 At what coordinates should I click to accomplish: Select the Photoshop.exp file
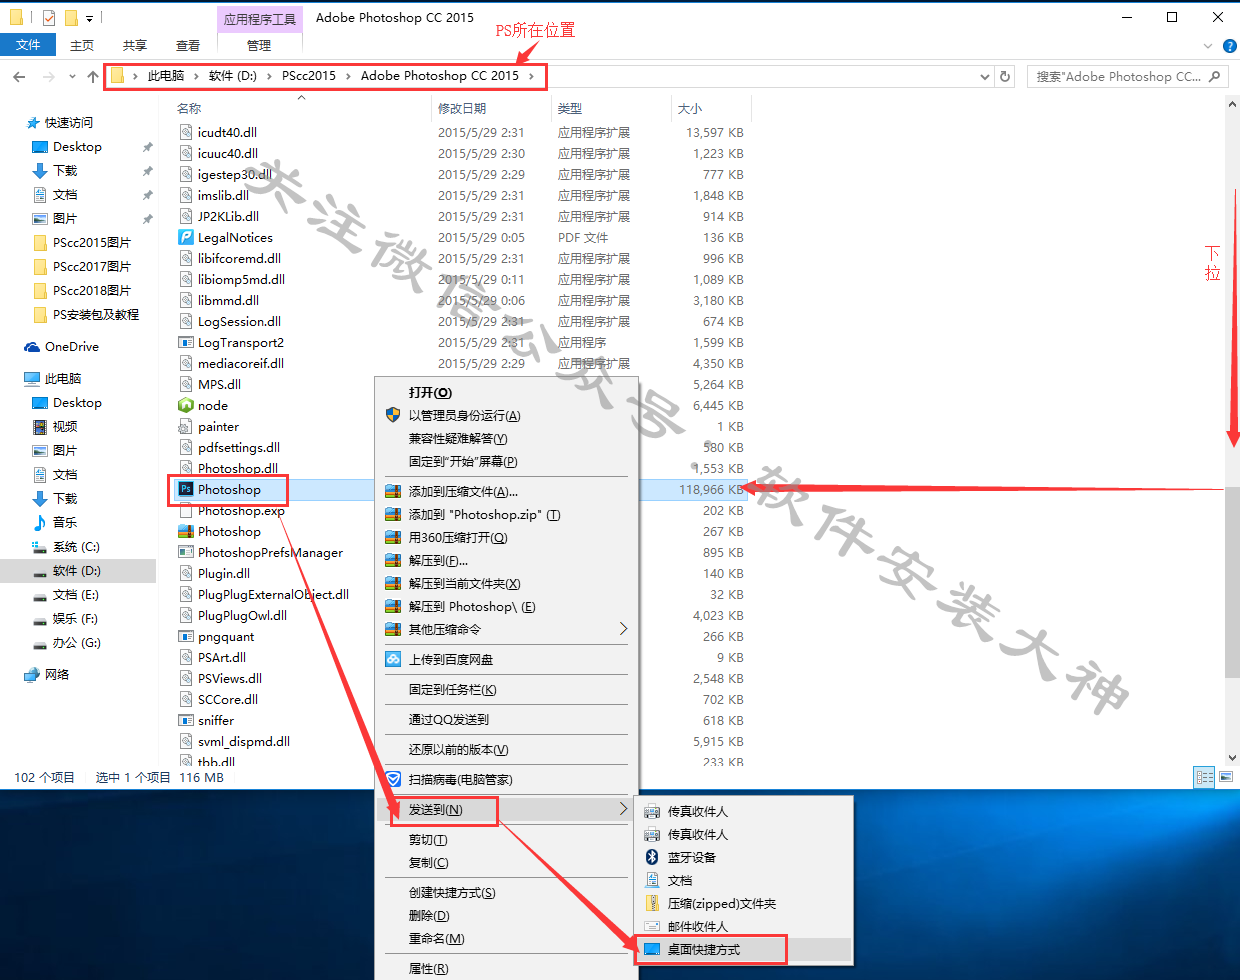point(241,510)
